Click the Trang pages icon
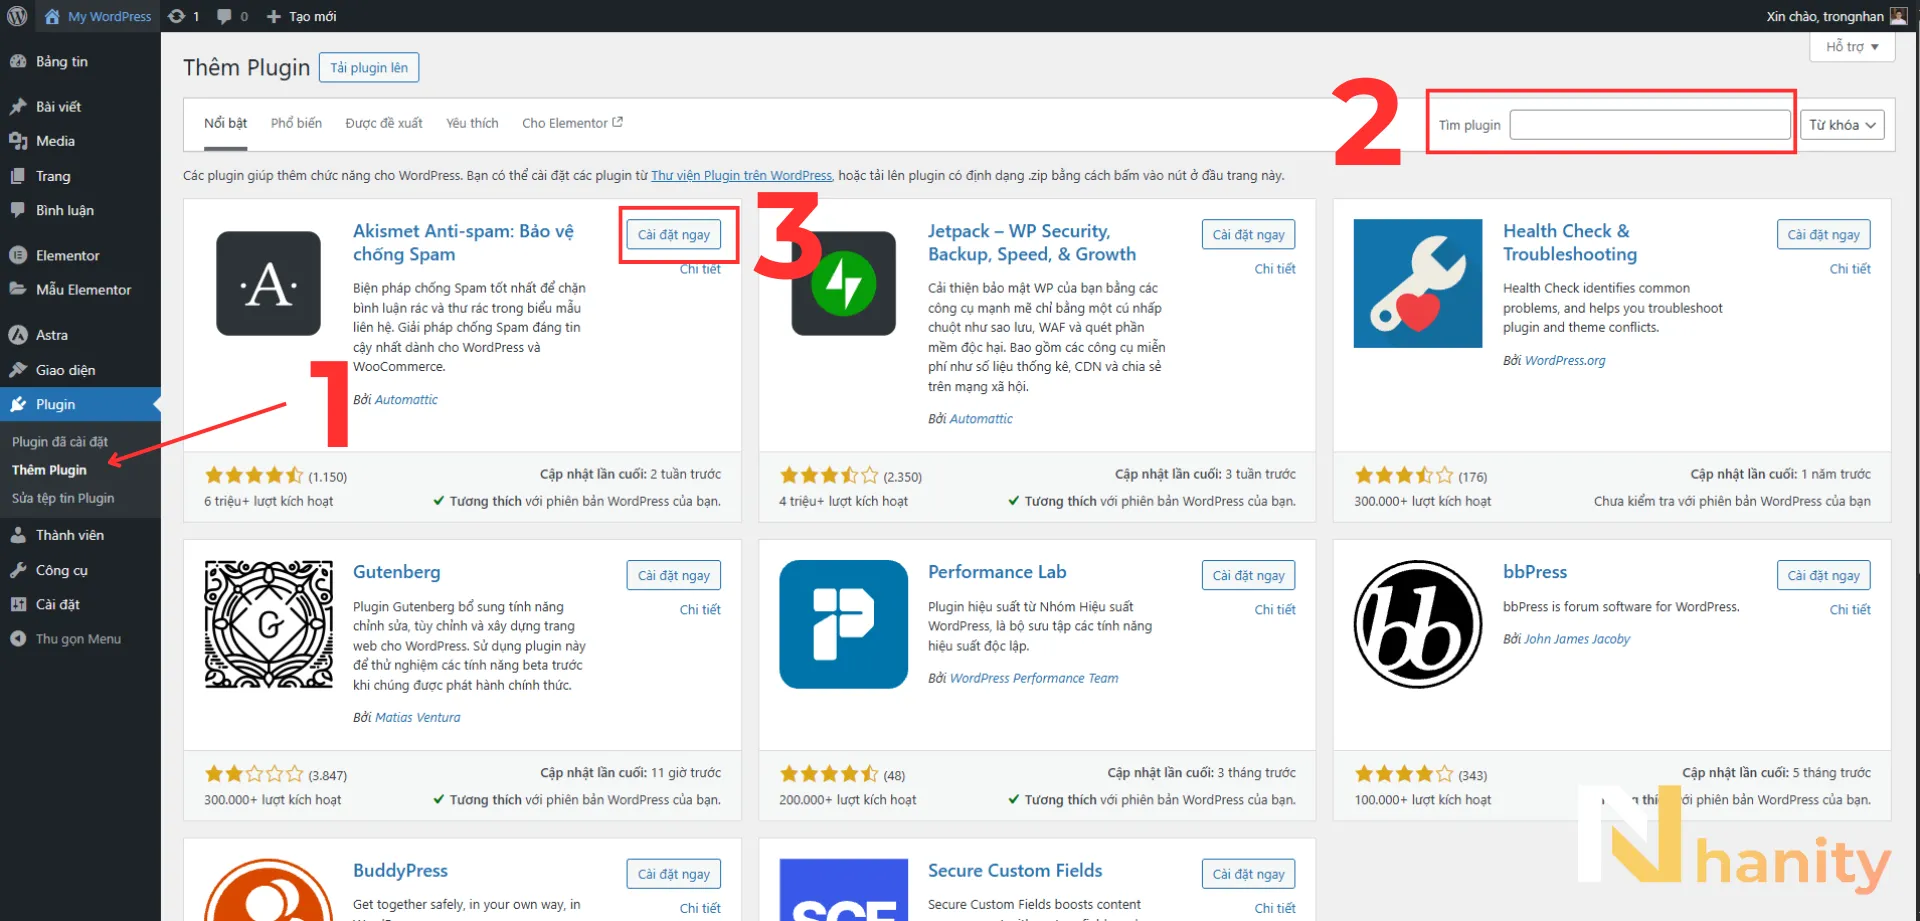The image size is (1920, 921). point(18,176)
